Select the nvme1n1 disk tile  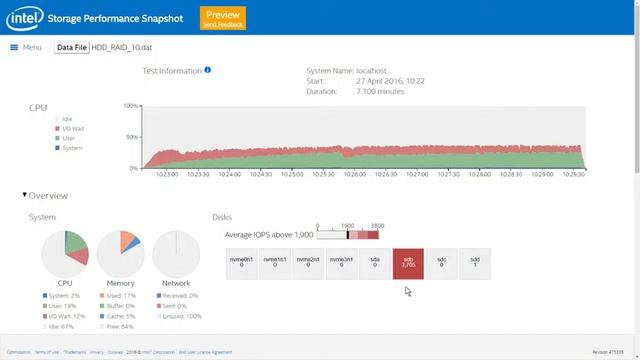(275, 264)
